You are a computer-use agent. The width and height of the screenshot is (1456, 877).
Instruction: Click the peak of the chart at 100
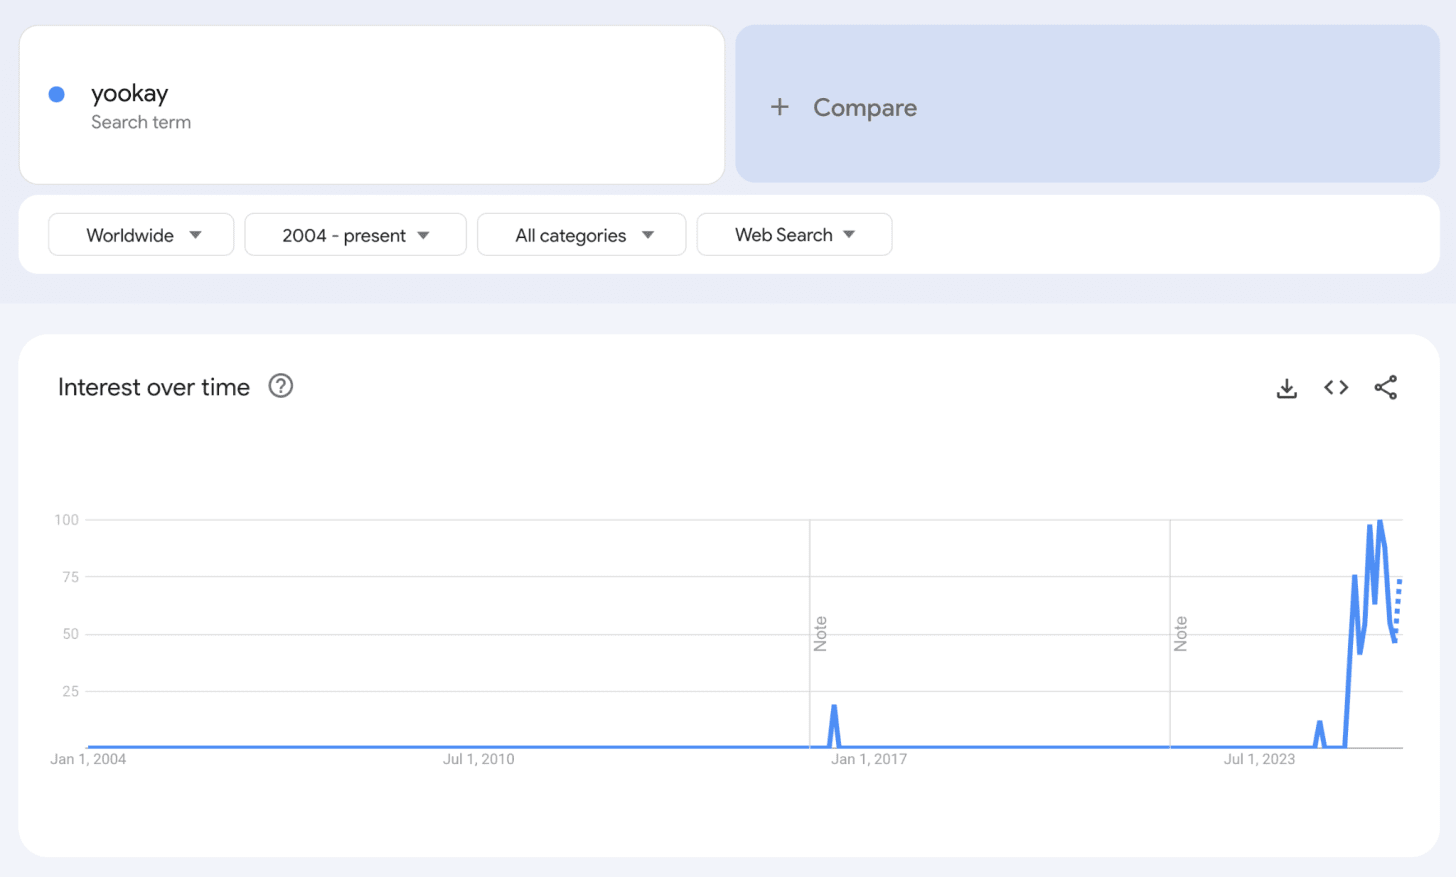[x=1380, y=522]
